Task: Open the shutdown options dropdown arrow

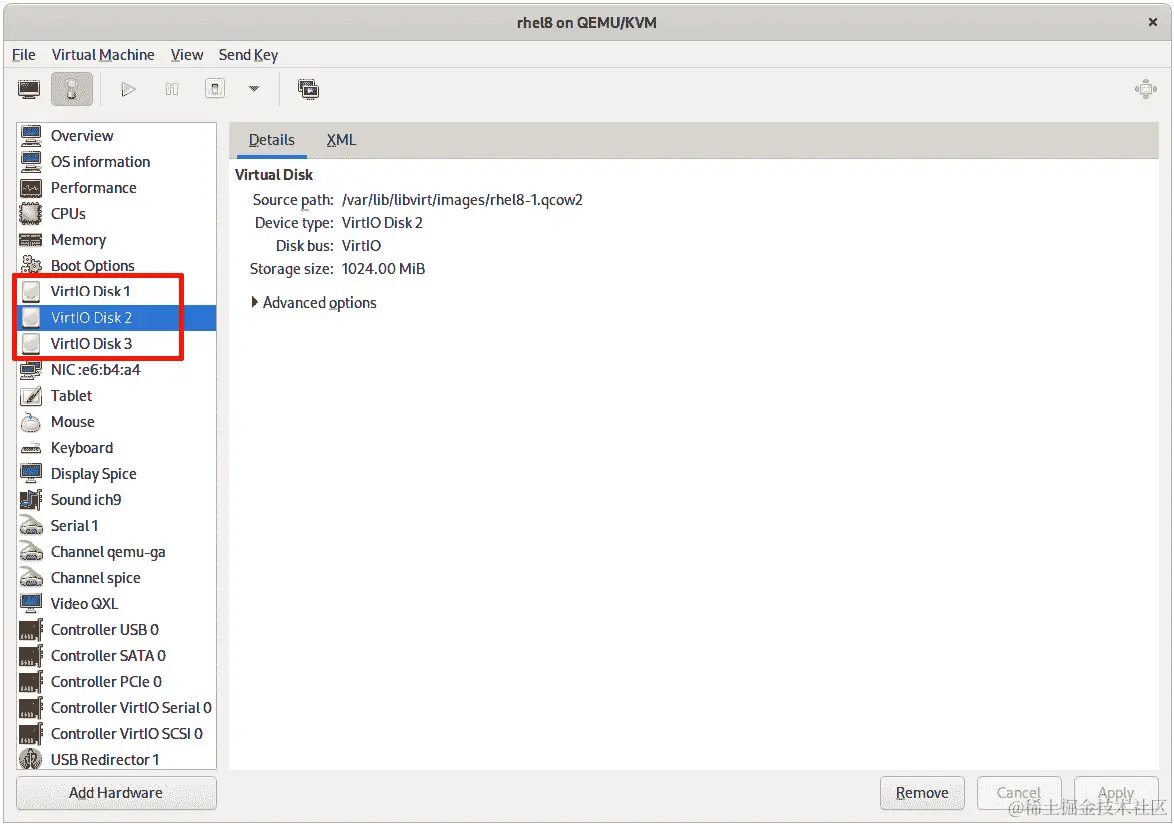Action: [x=254, y=89]
